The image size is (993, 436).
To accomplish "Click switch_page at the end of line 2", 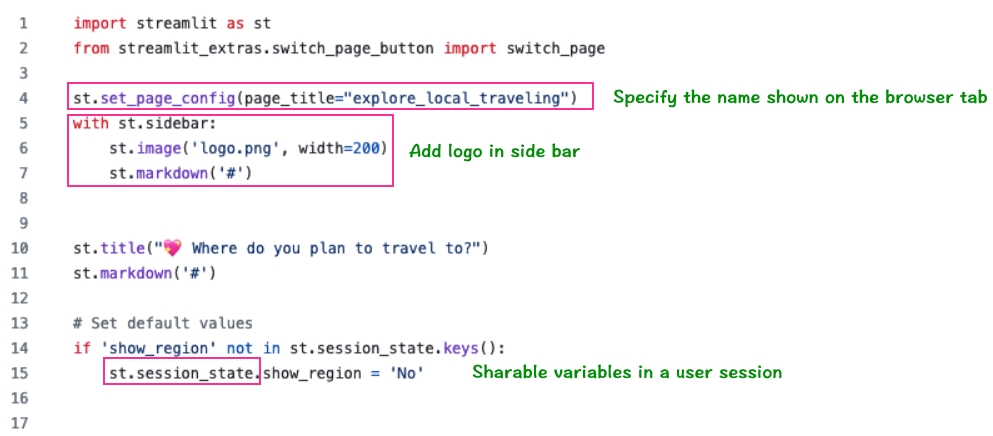I will [x=561, y=48].
